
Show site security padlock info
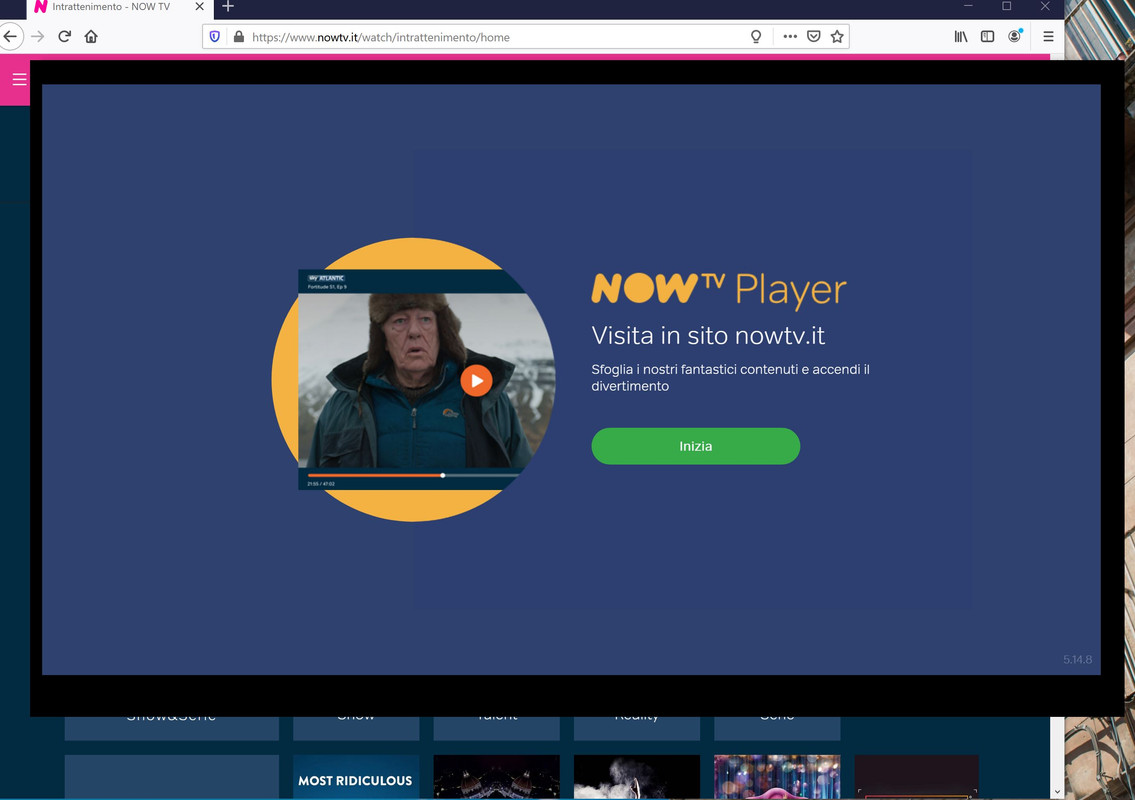[x=239, y=37]
